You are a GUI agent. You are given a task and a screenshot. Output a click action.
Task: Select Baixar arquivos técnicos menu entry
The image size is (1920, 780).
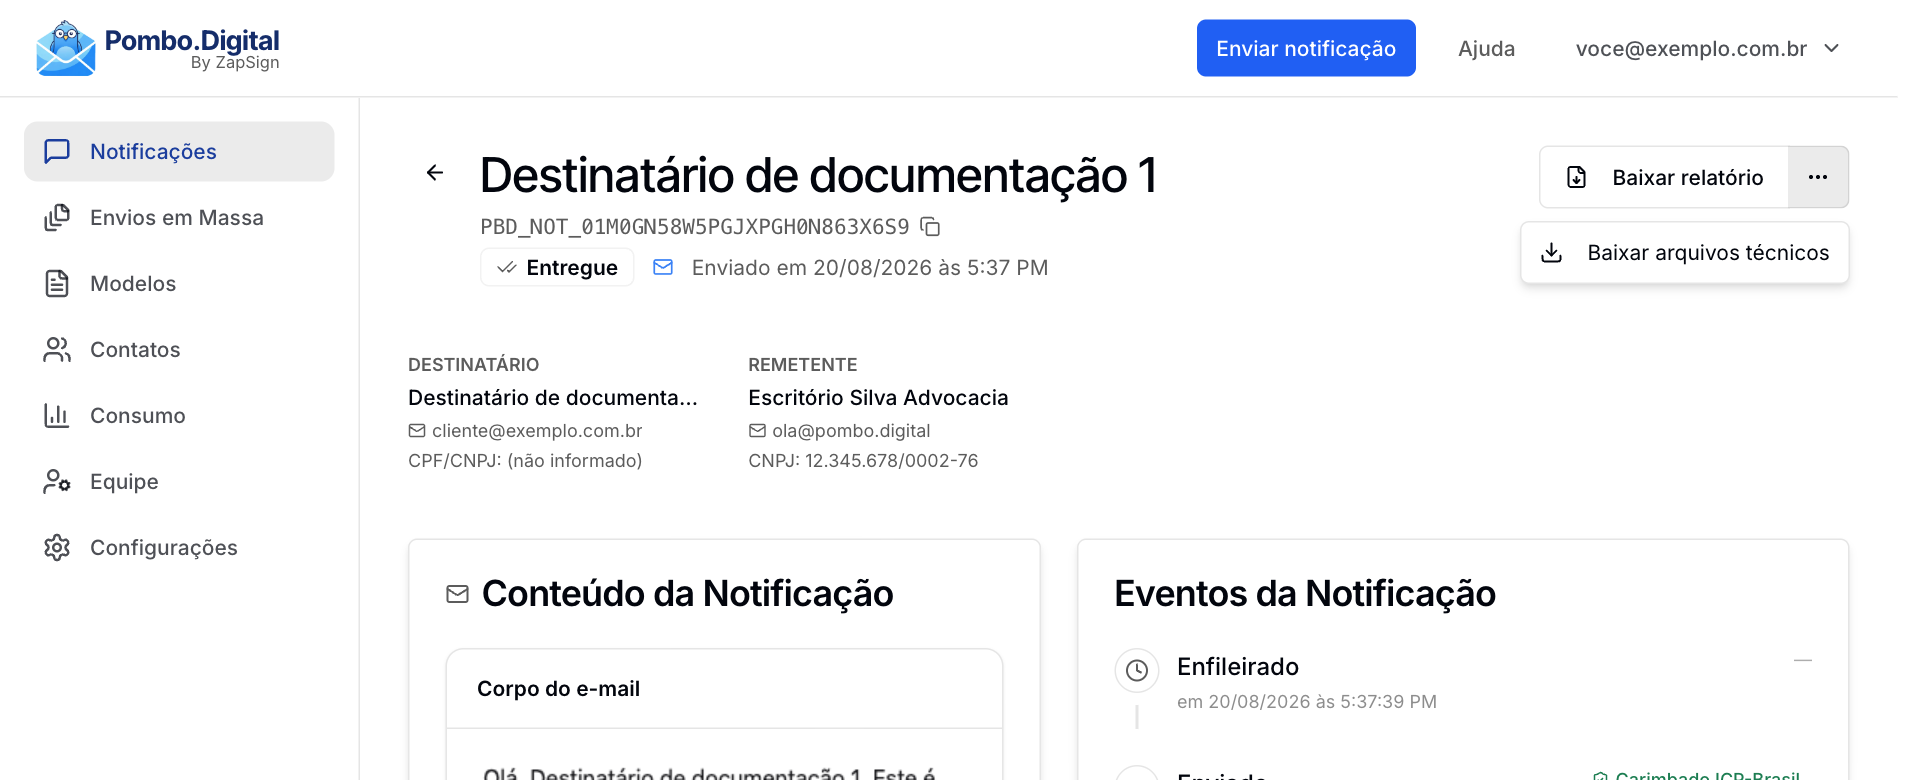pyautogui.click(x=1685, y=252)
